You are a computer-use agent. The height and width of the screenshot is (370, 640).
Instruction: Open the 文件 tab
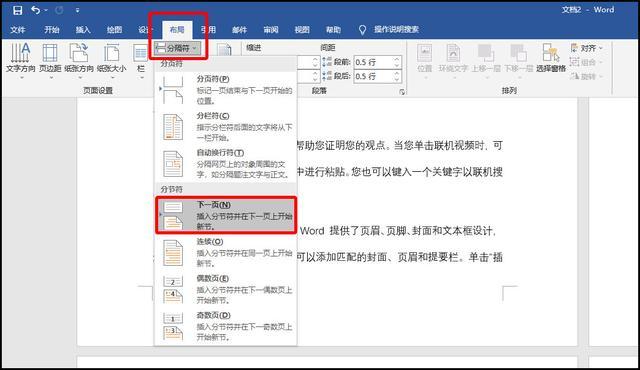pos(18,29)
